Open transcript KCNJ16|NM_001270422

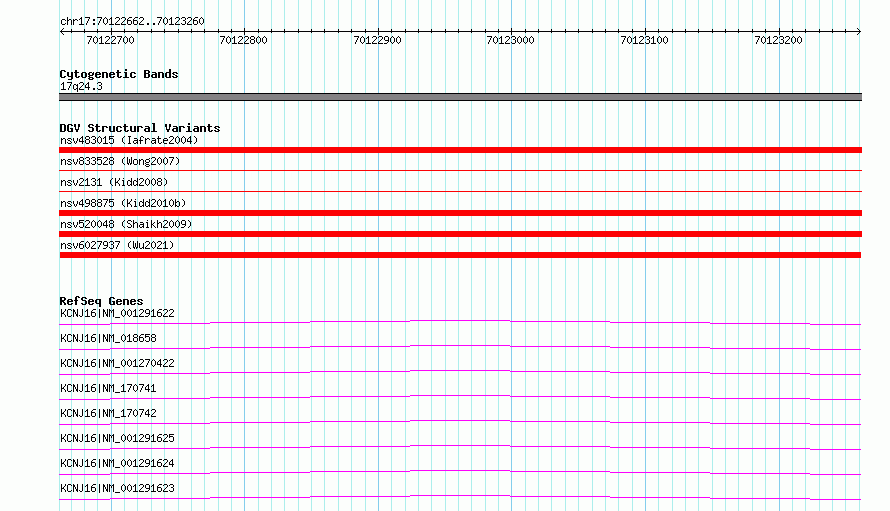pos(117,363)
